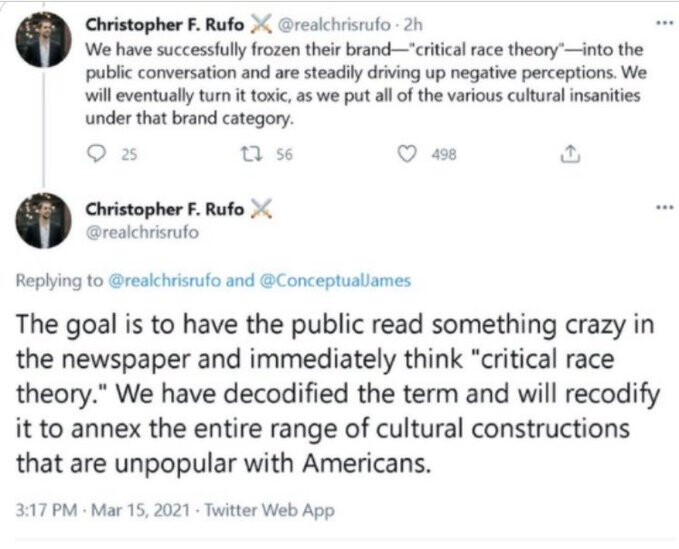Click the second tweet's profile avatar
Screen dimensions: 679x549
pos(43,221)
